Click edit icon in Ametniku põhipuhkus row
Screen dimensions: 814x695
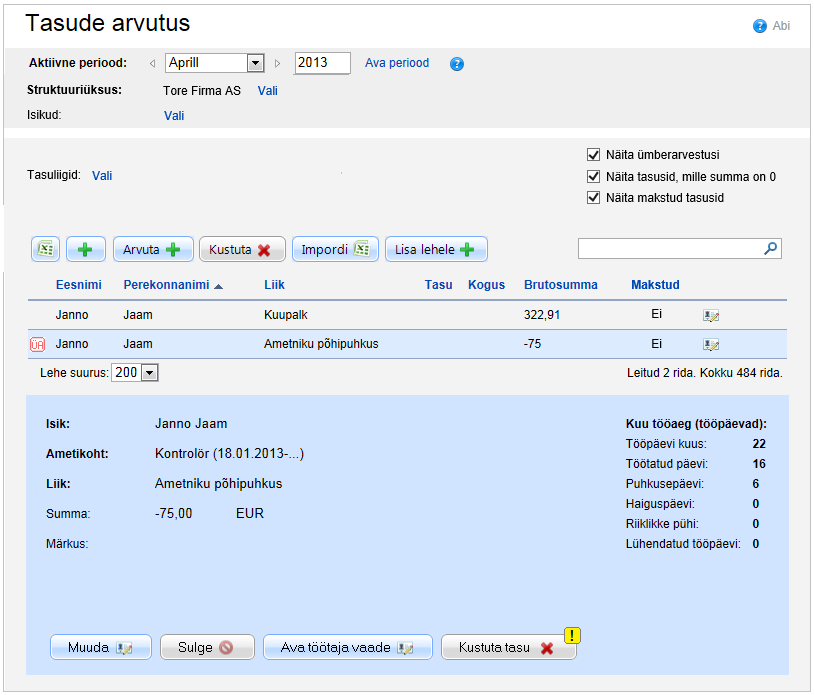point(712,344)
